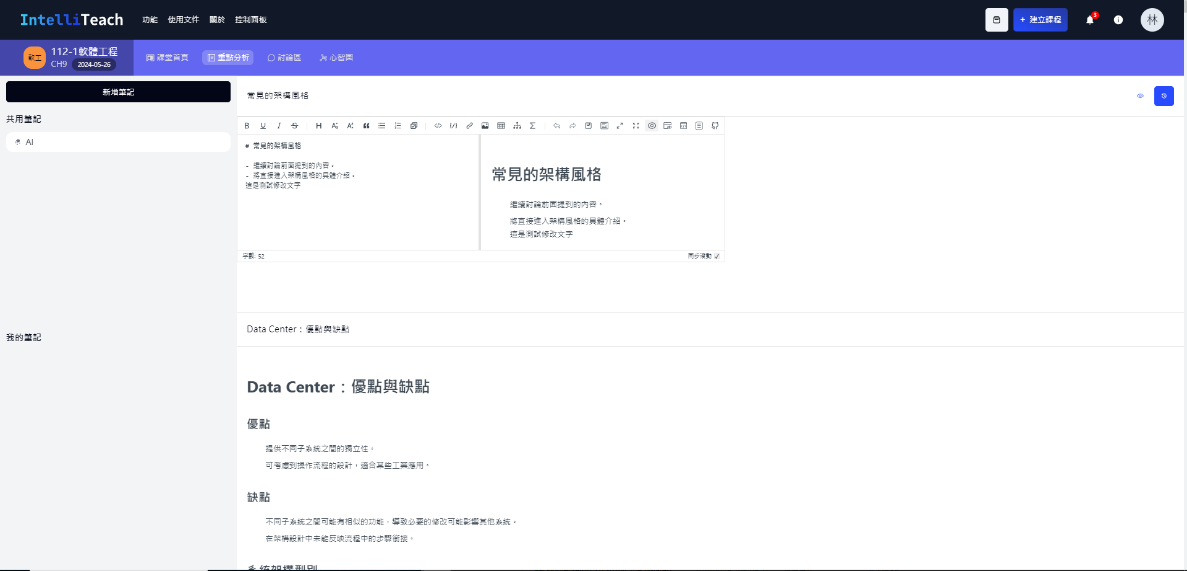Switch to 心智圖 tab
This screenshot has height=571, width=1187.
point(336,58)
